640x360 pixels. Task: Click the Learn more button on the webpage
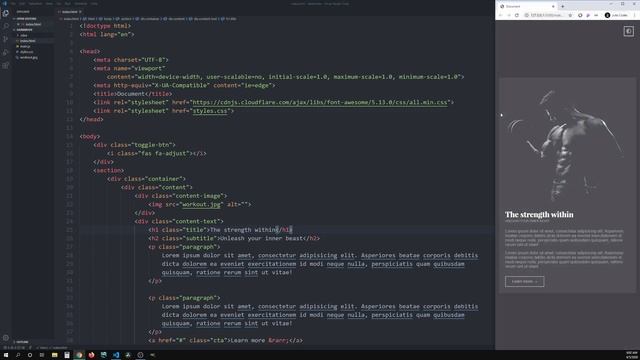coord(524,282)
